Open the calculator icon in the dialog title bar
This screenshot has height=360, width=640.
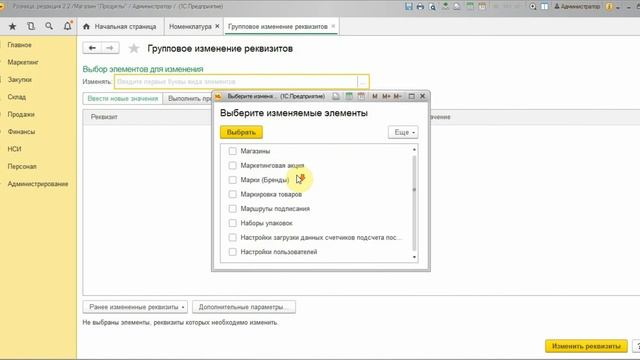pos(349,96)
